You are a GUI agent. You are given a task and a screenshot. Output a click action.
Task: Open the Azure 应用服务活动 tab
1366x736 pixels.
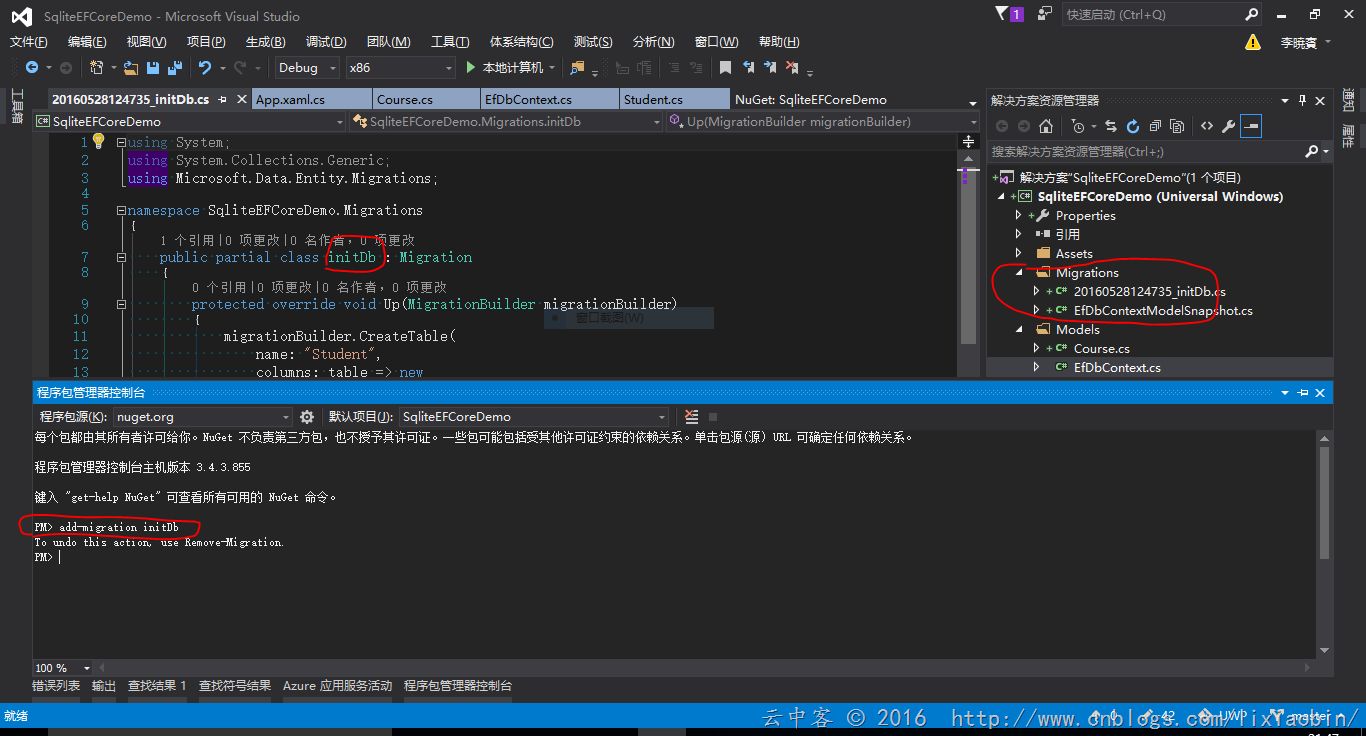(x=337, y=686)
